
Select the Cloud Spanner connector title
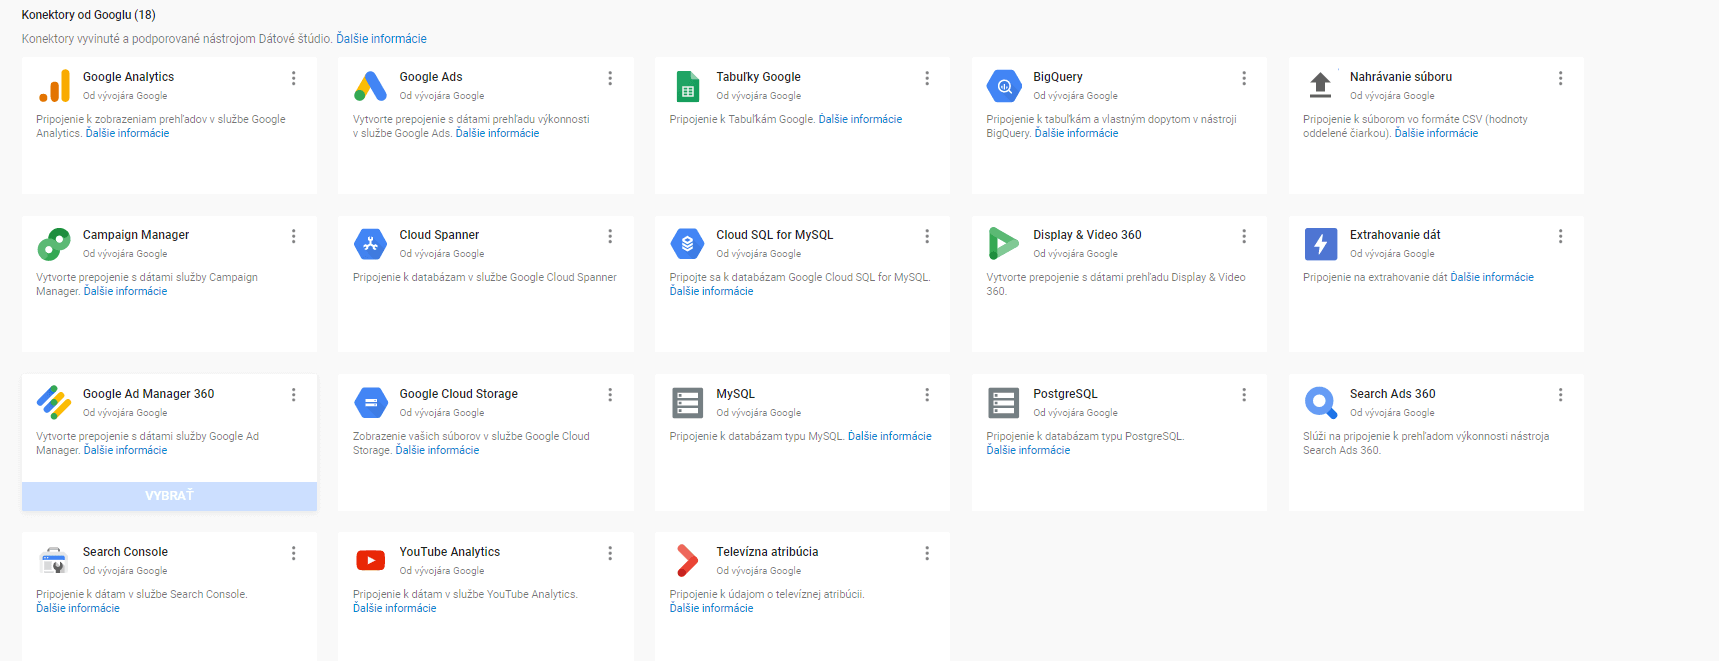pos(439,235)
